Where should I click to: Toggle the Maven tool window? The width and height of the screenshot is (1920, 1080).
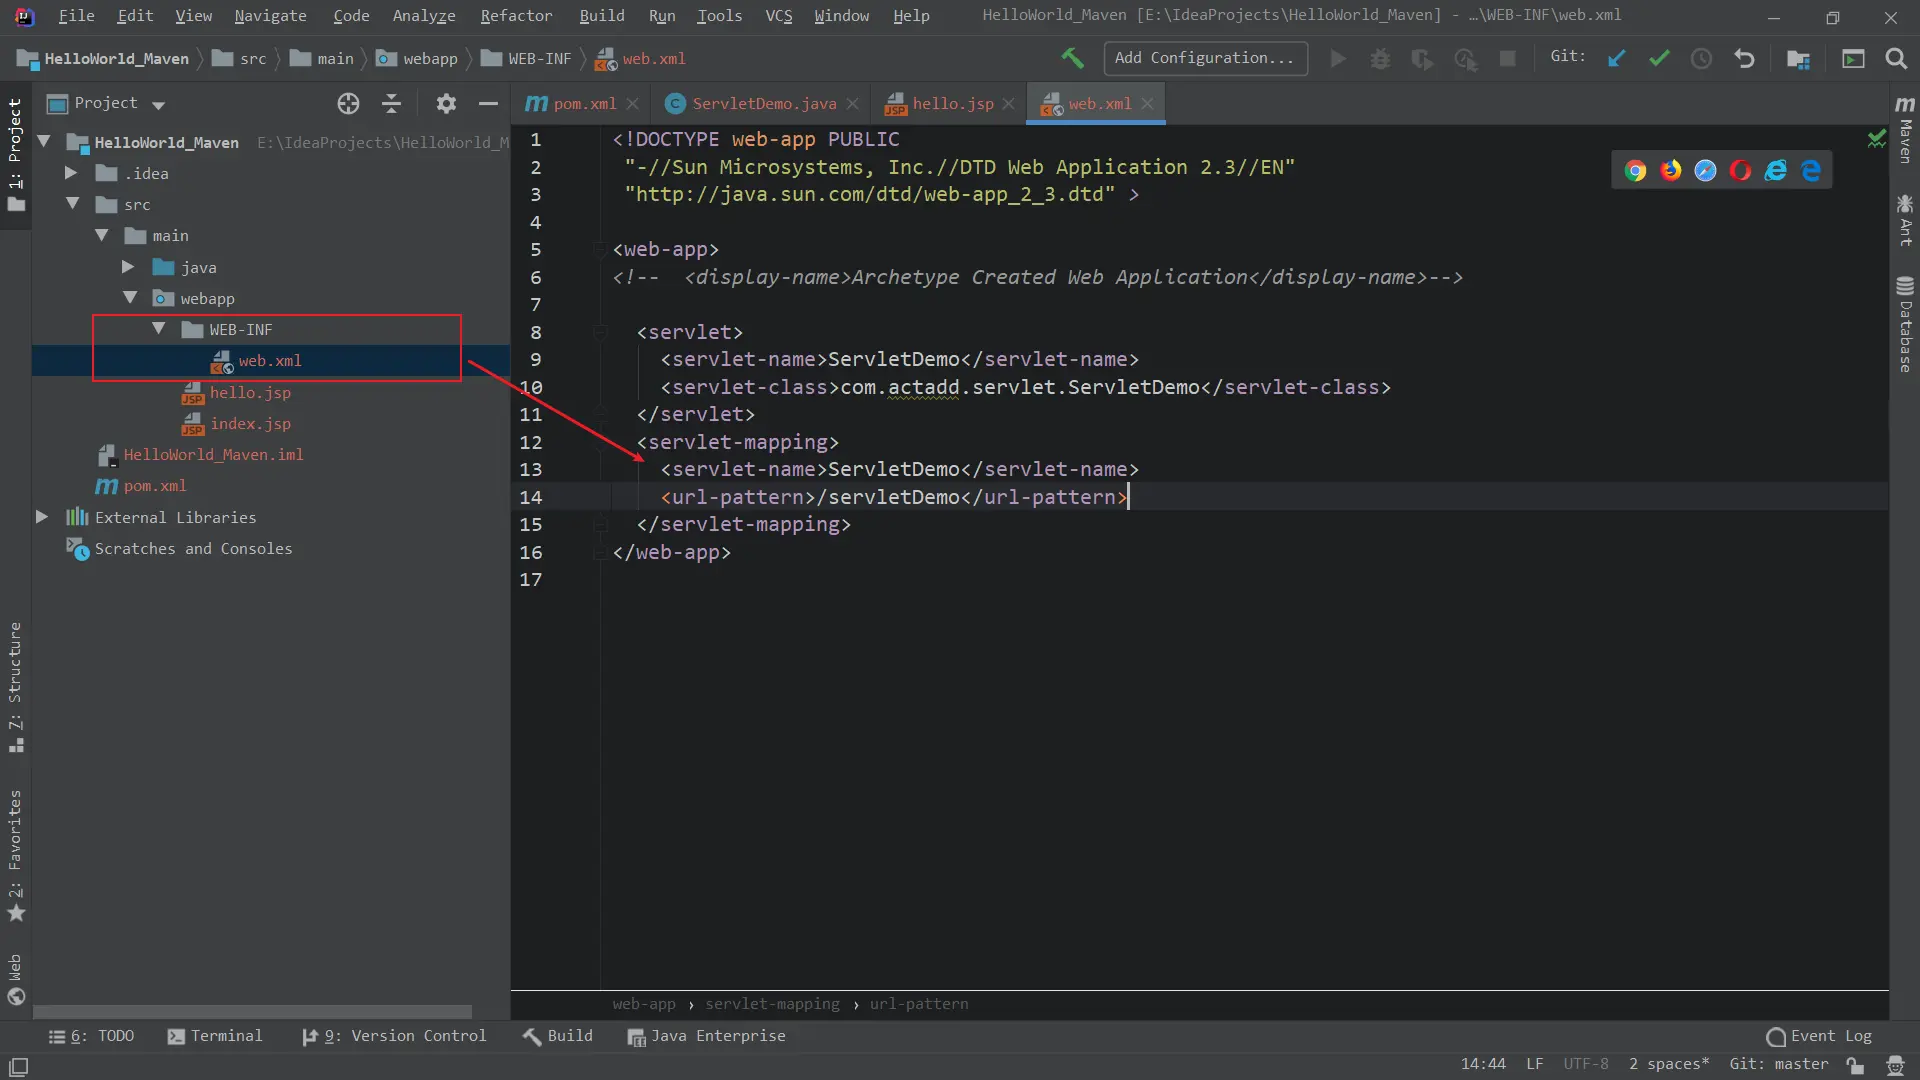click(1904, 130)
